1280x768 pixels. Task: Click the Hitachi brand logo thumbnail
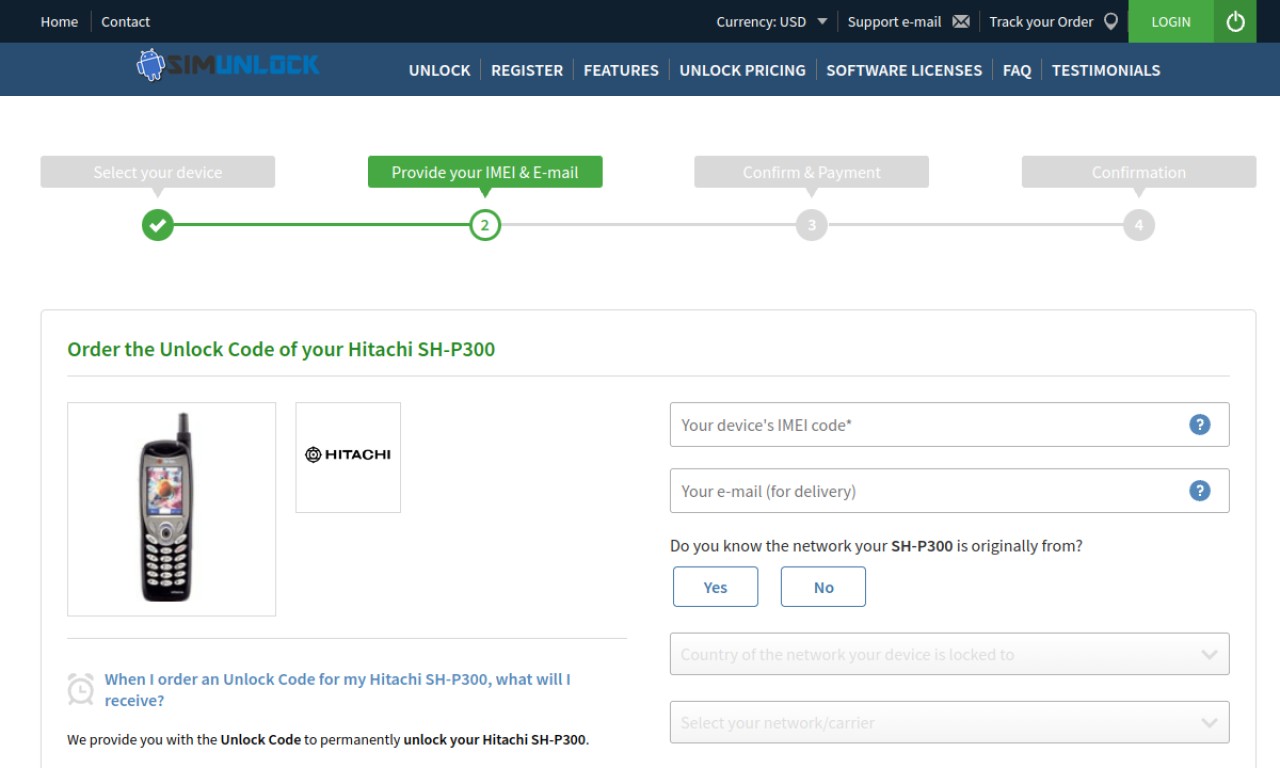(348, 457)
